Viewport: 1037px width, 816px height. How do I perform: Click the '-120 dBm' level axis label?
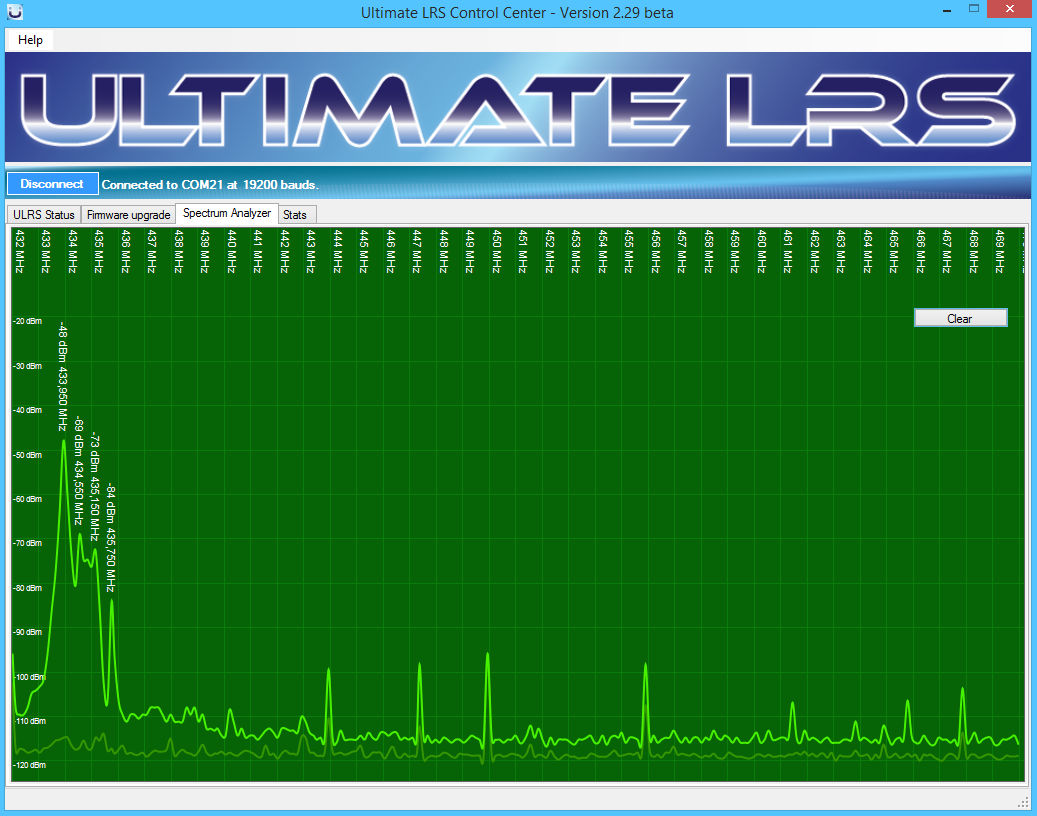(x=30, y=765)
